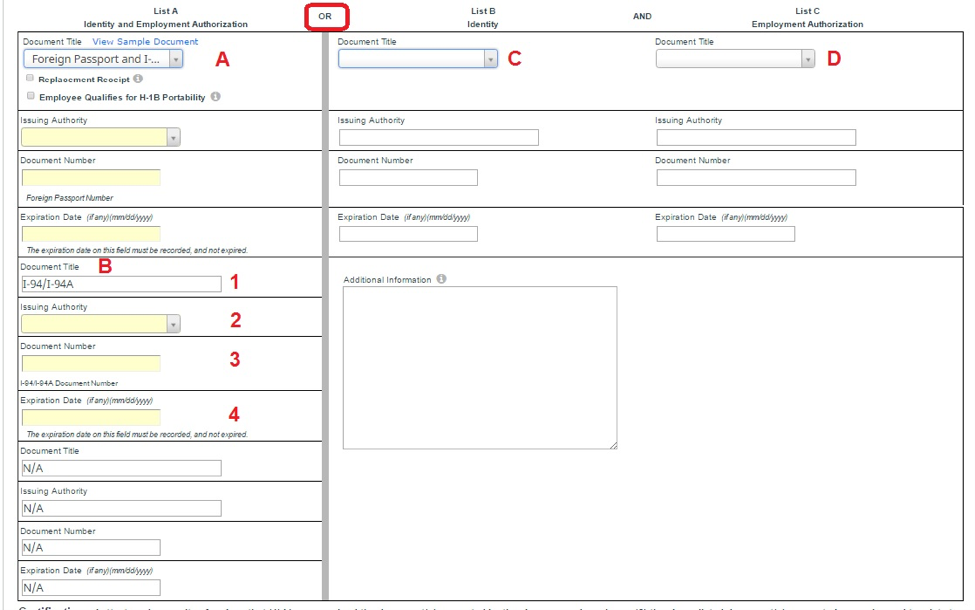Click the Foreign Passport Number field
Viewport: 975px width, 610px height.
91,178
